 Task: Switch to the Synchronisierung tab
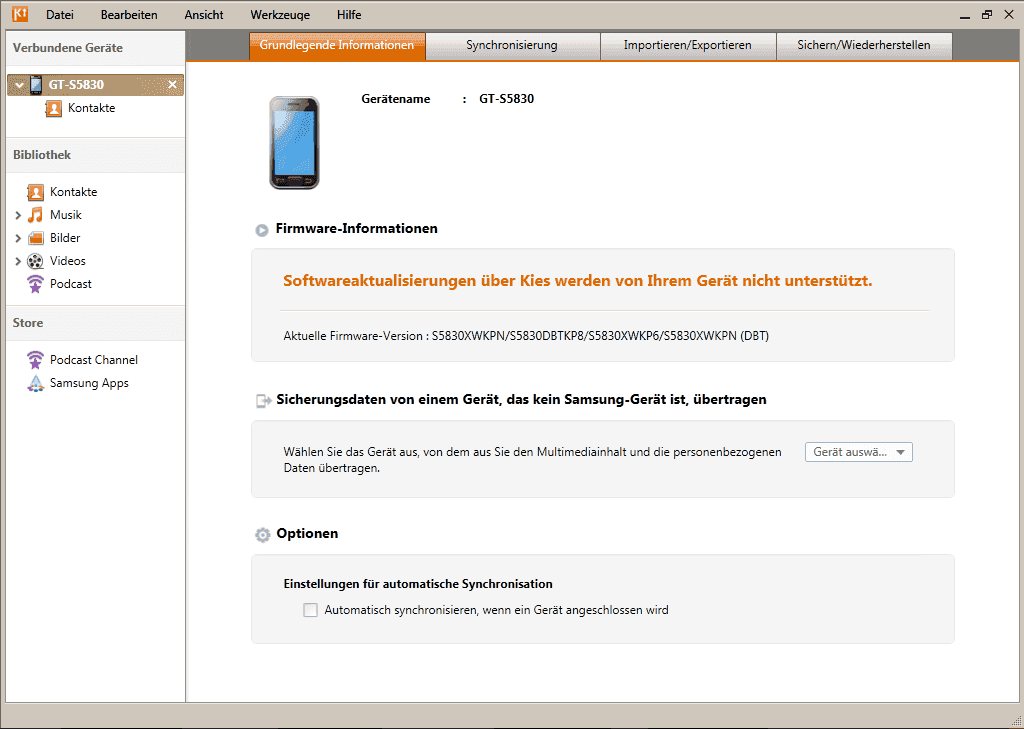pos(512,46)
